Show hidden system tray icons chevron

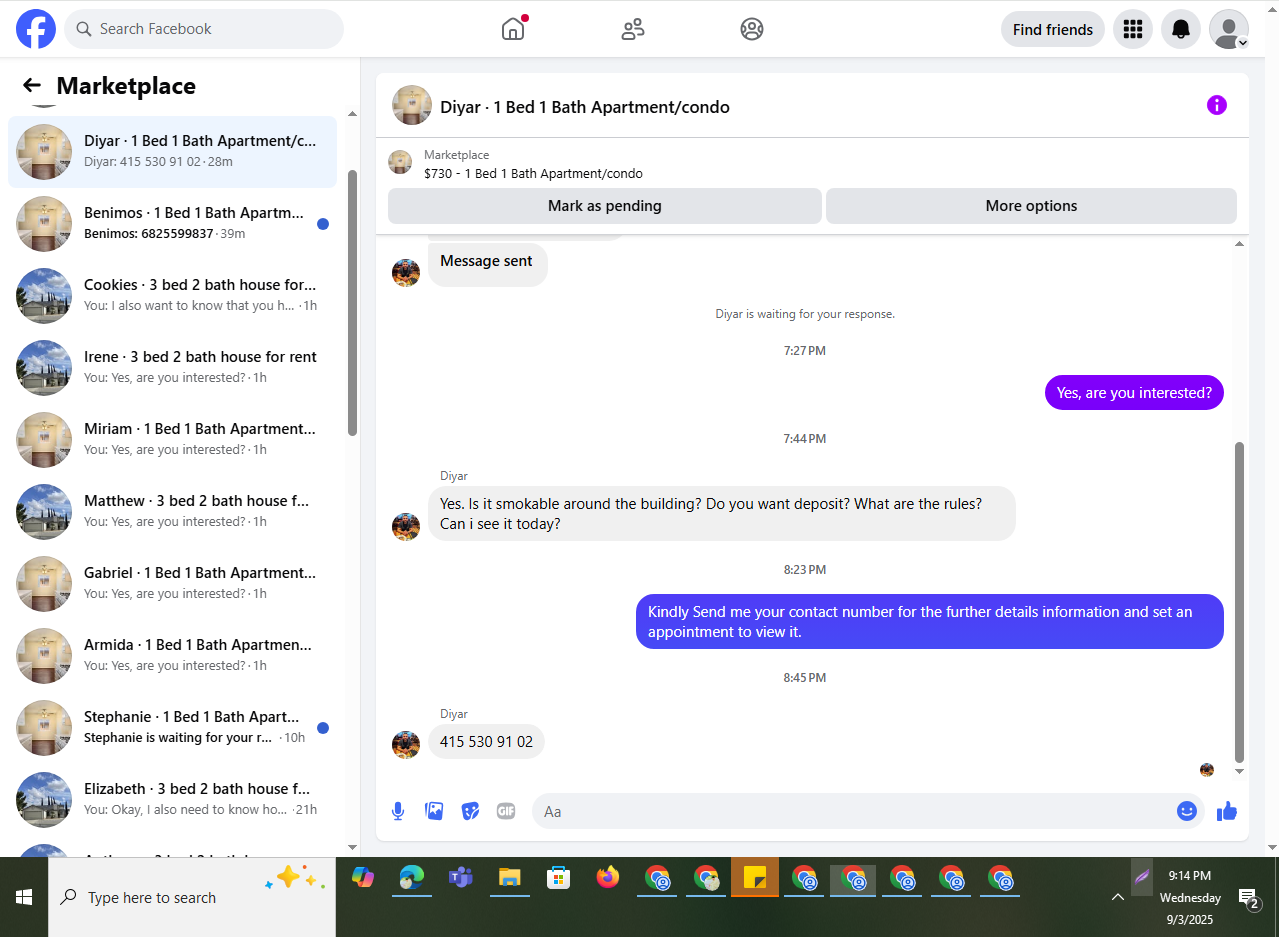click(x=1118, y=897)
